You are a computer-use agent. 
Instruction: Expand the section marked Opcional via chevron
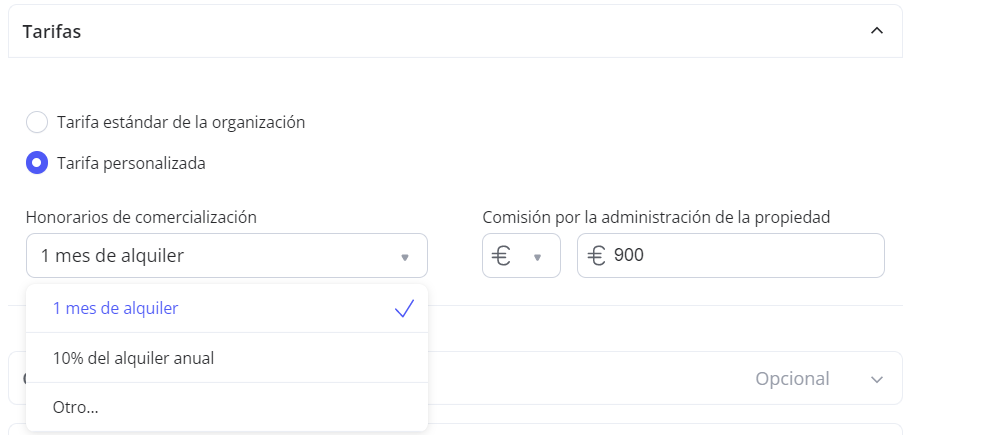click(x=877, y=380)
